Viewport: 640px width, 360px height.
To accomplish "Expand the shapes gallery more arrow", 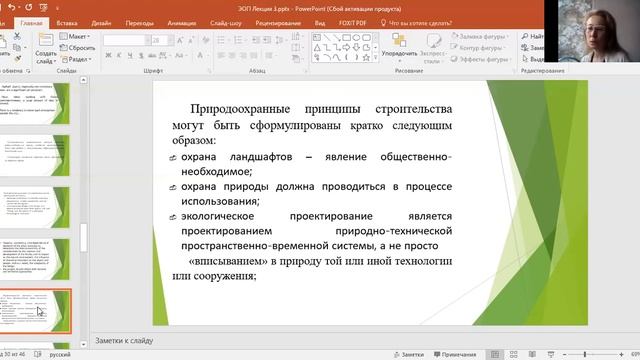I will click(x=376, y=58).
